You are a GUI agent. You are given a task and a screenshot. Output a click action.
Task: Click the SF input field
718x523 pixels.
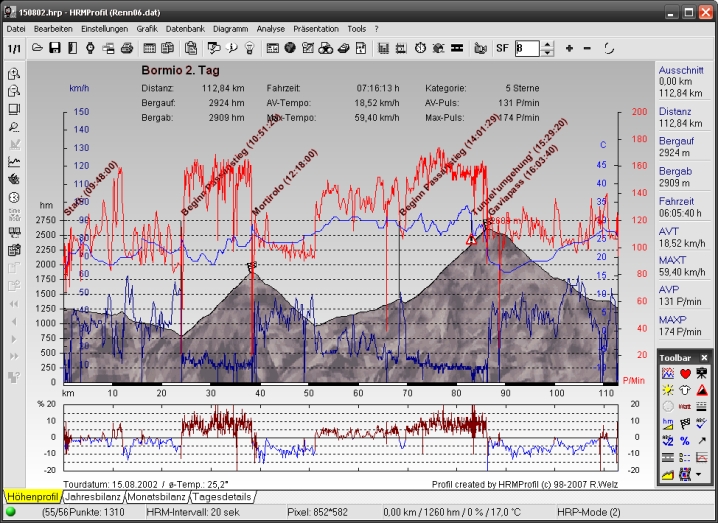coord(526,48)
